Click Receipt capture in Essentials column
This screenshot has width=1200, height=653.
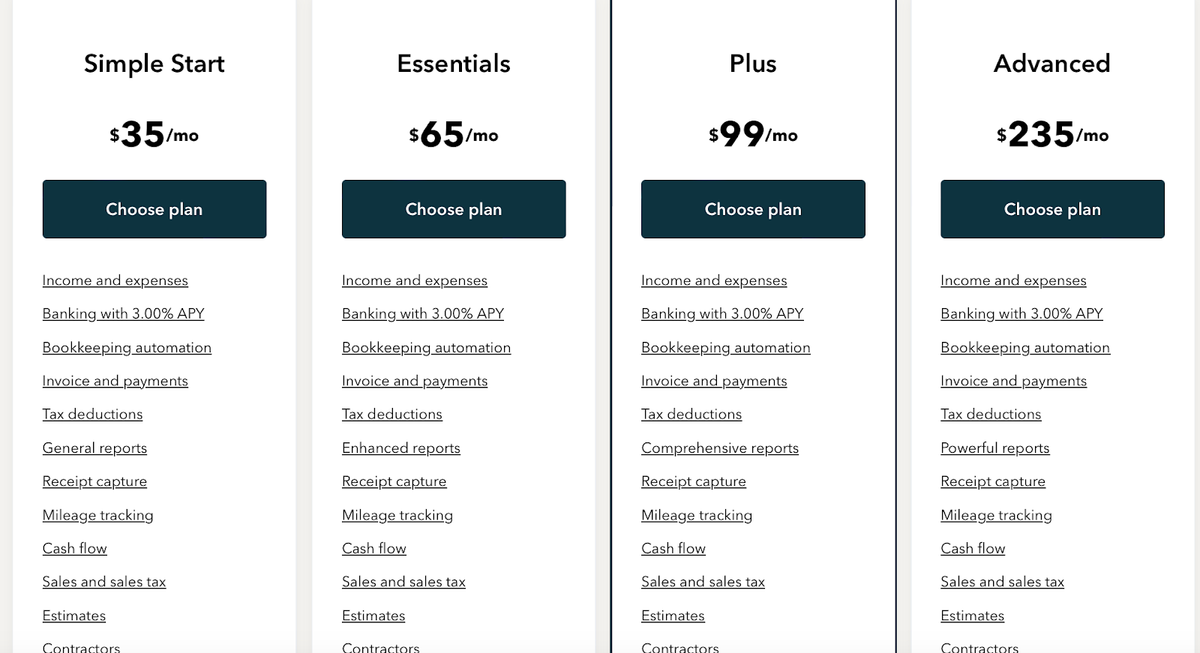394,482
